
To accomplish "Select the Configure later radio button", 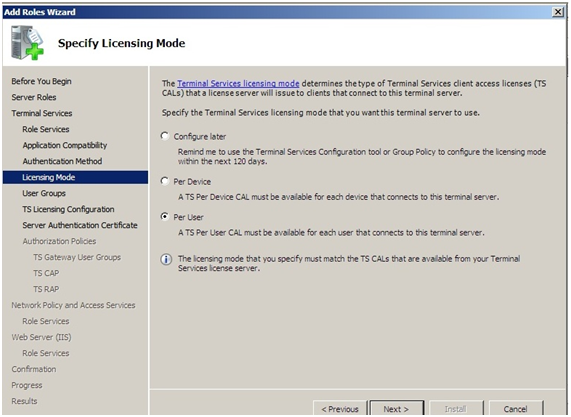I will point(165,136).
